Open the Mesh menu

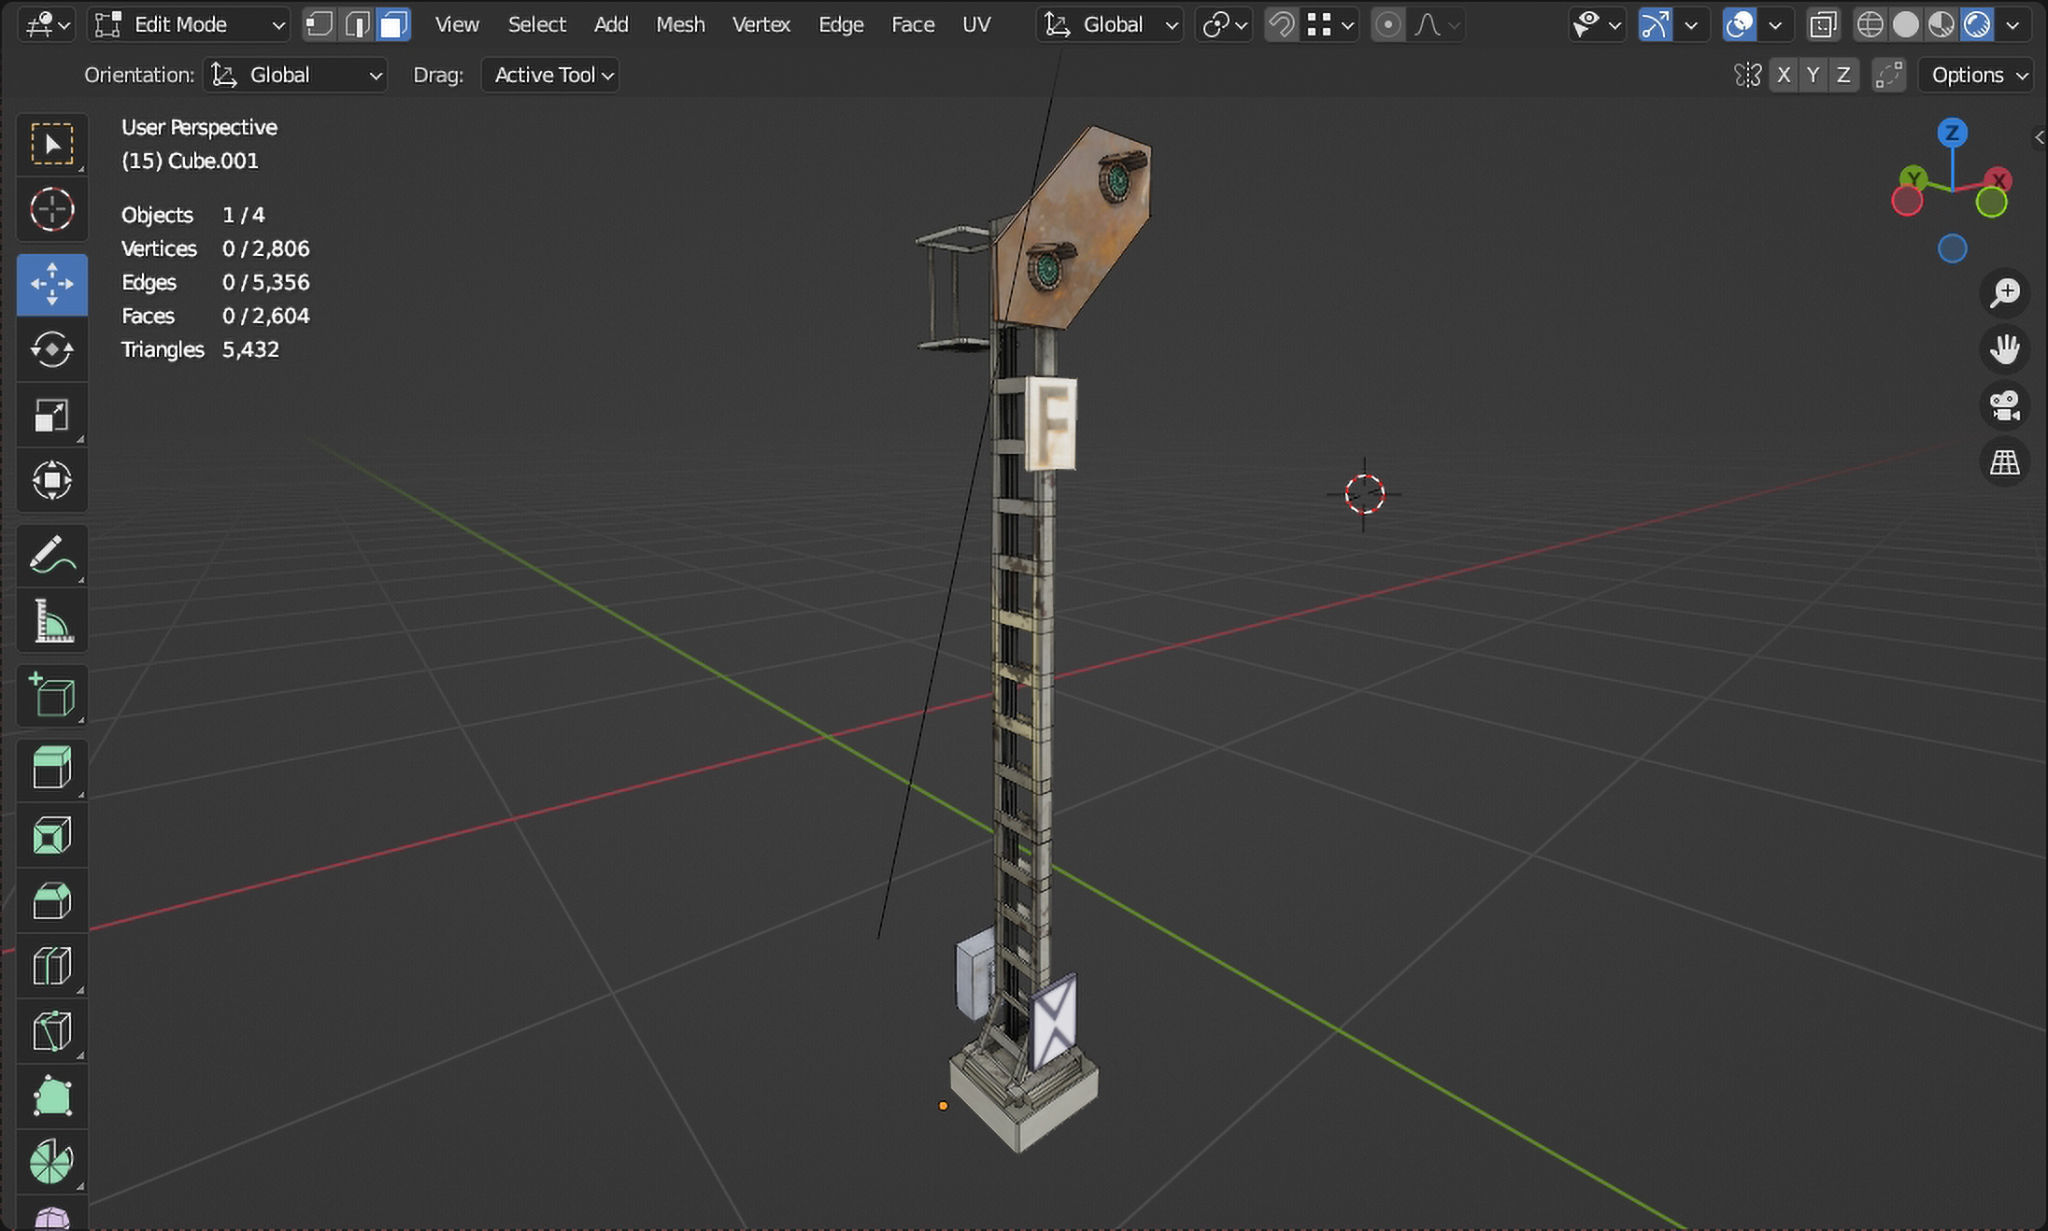680,24
